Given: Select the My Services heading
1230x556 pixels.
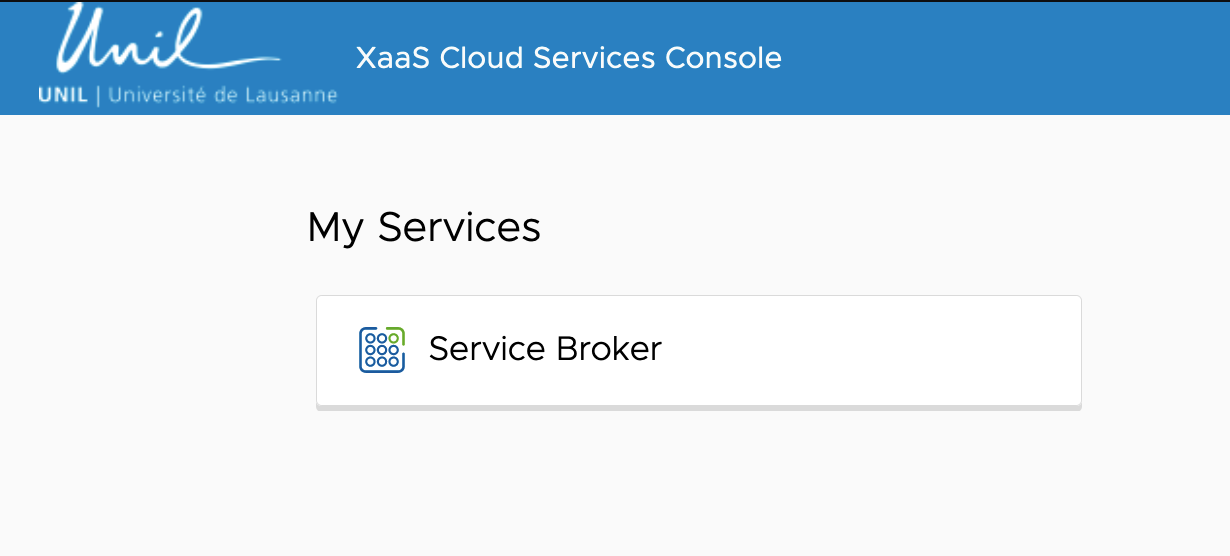Looking at the screenshot, I should click(423, 227).
